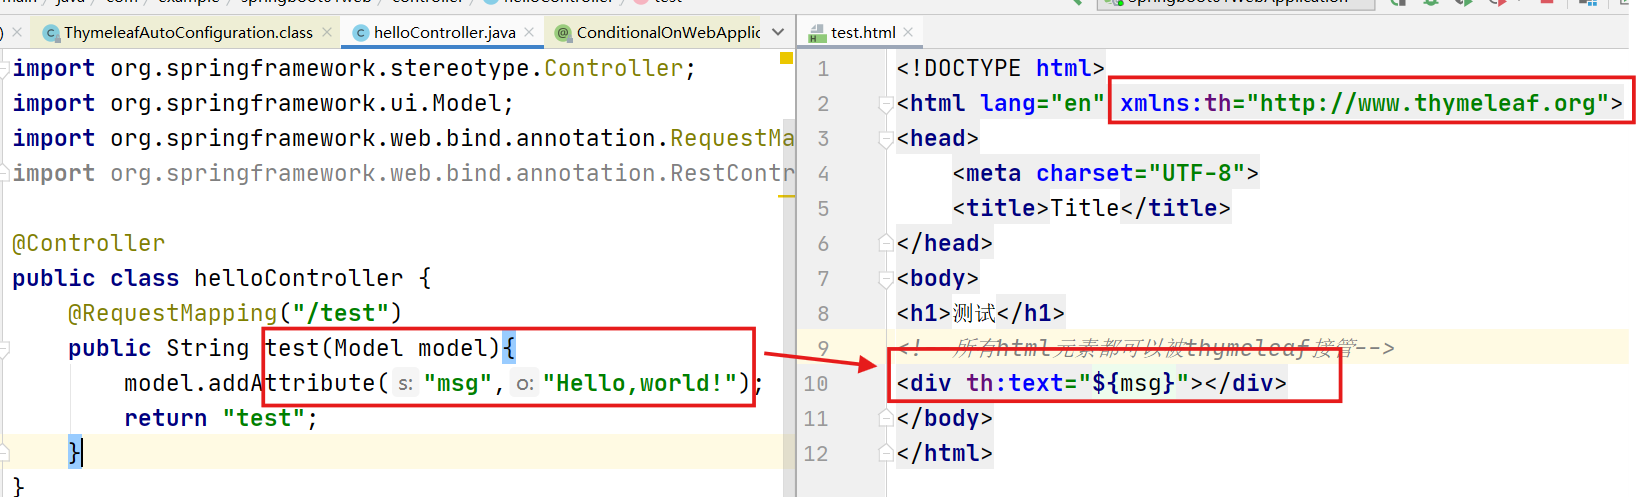Click line number 10 in test.html gutter
The image size is (1636, 497).
click(x=816, y=384)
